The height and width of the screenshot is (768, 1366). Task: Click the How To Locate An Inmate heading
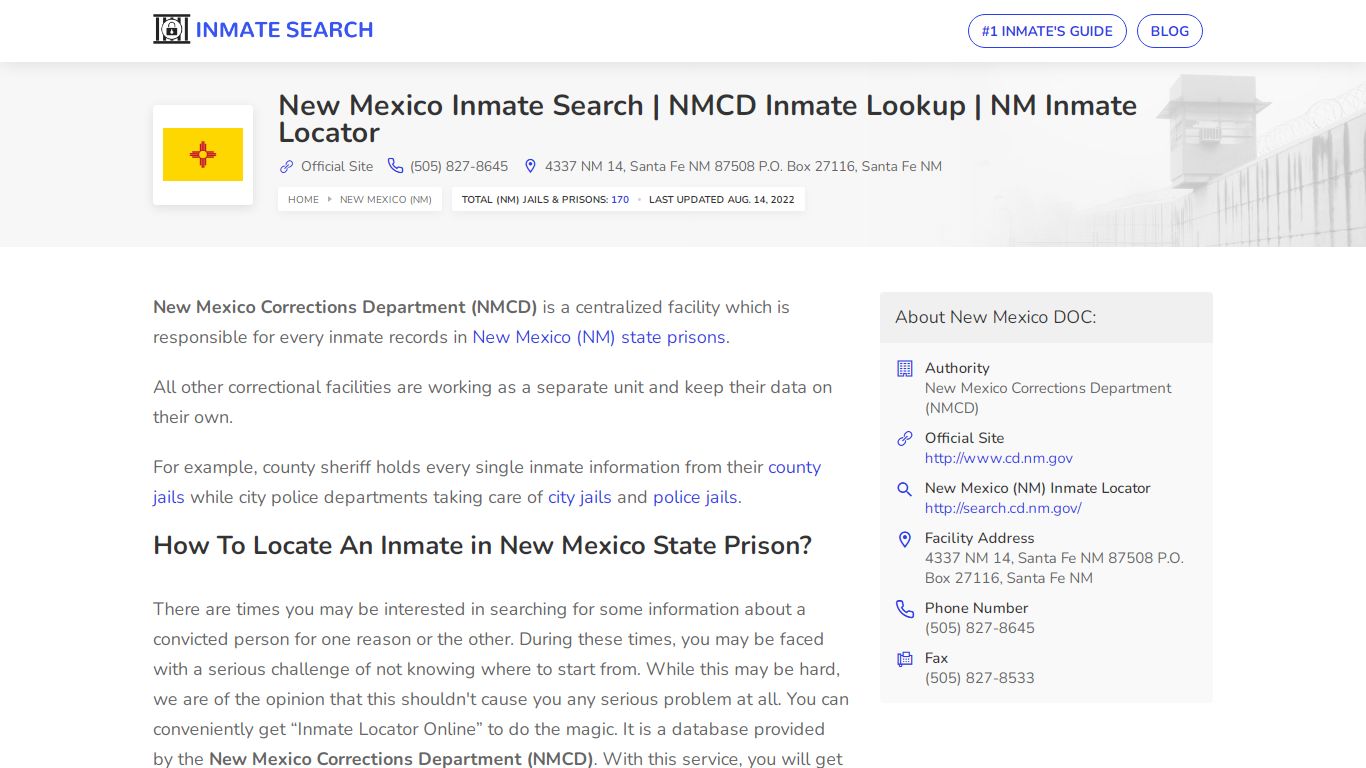coord(482,546)
